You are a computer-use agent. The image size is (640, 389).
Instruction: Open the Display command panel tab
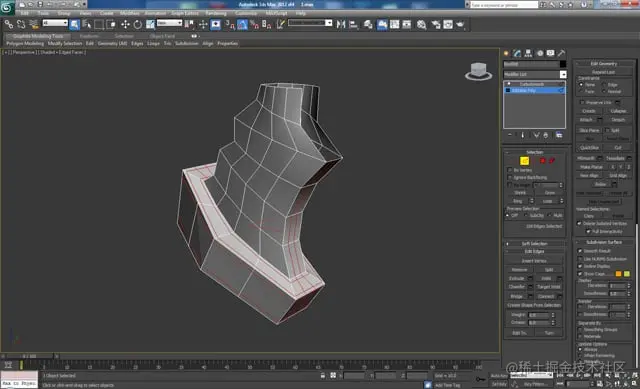click(551, 53)
